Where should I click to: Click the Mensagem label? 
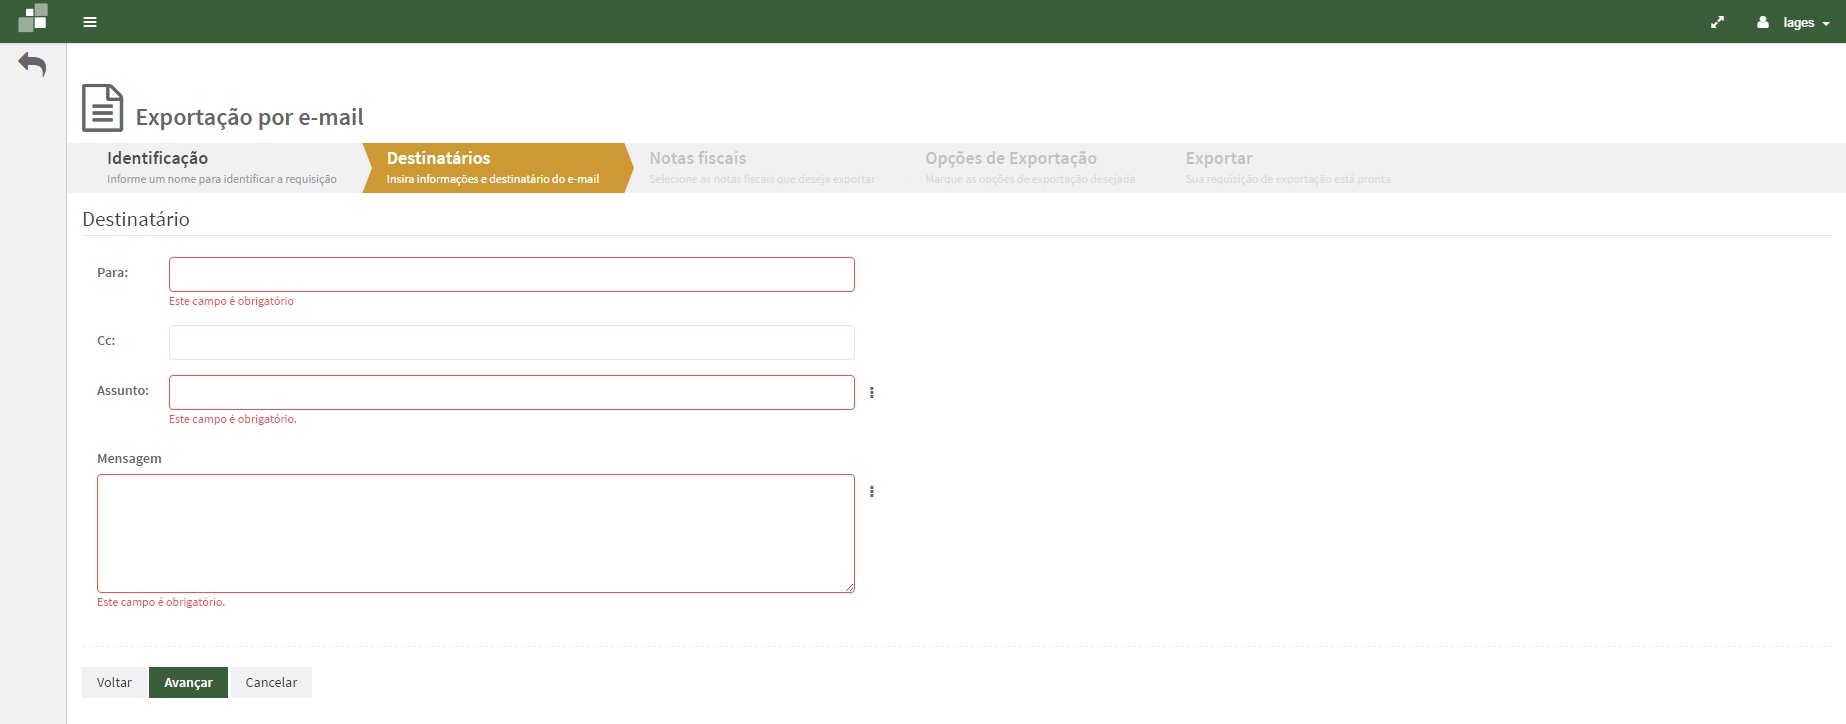coord(129,459)
